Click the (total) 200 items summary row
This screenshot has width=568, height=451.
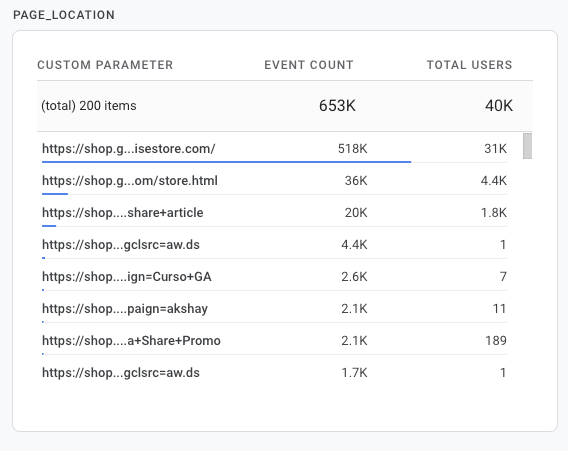point(285,106)
